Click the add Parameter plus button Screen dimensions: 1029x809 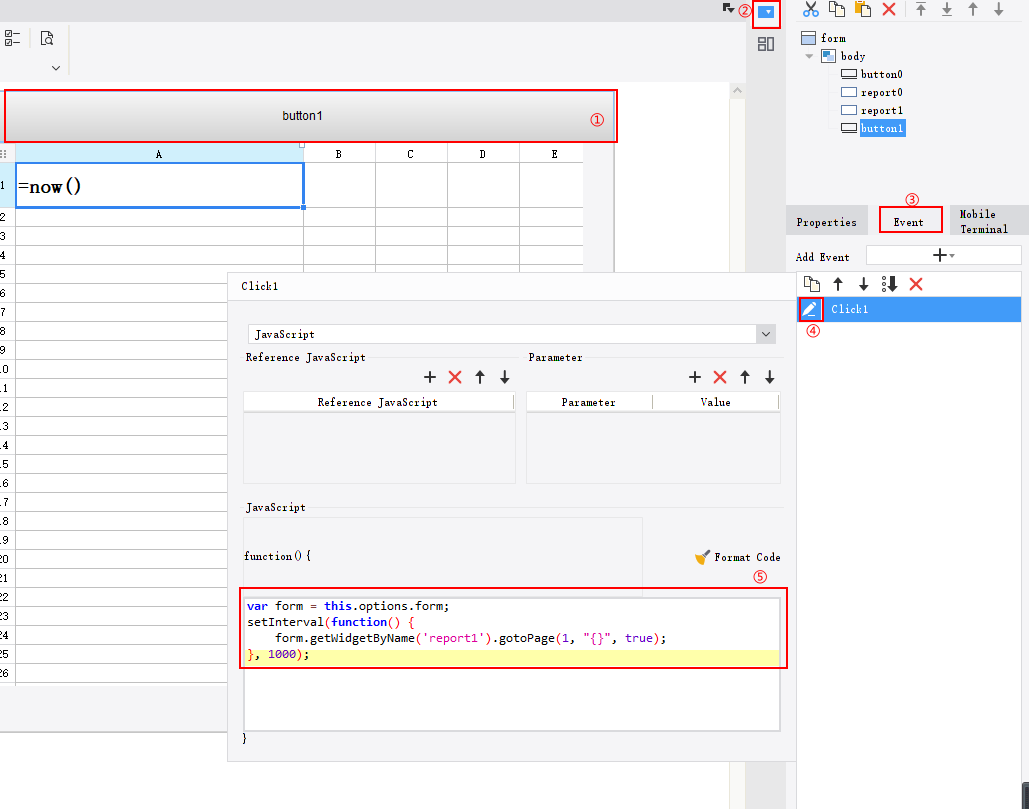click(x=694, y=377)
